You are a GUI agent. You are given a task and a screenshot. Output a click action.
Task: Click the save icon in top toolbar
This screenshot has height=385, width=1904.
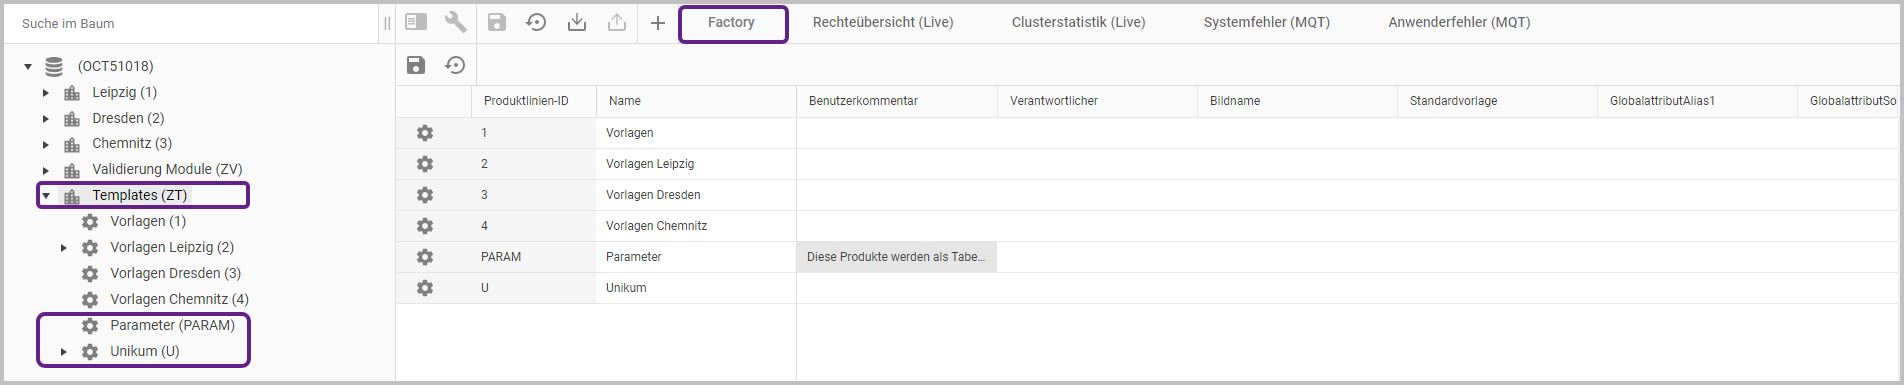pos(497,22)
